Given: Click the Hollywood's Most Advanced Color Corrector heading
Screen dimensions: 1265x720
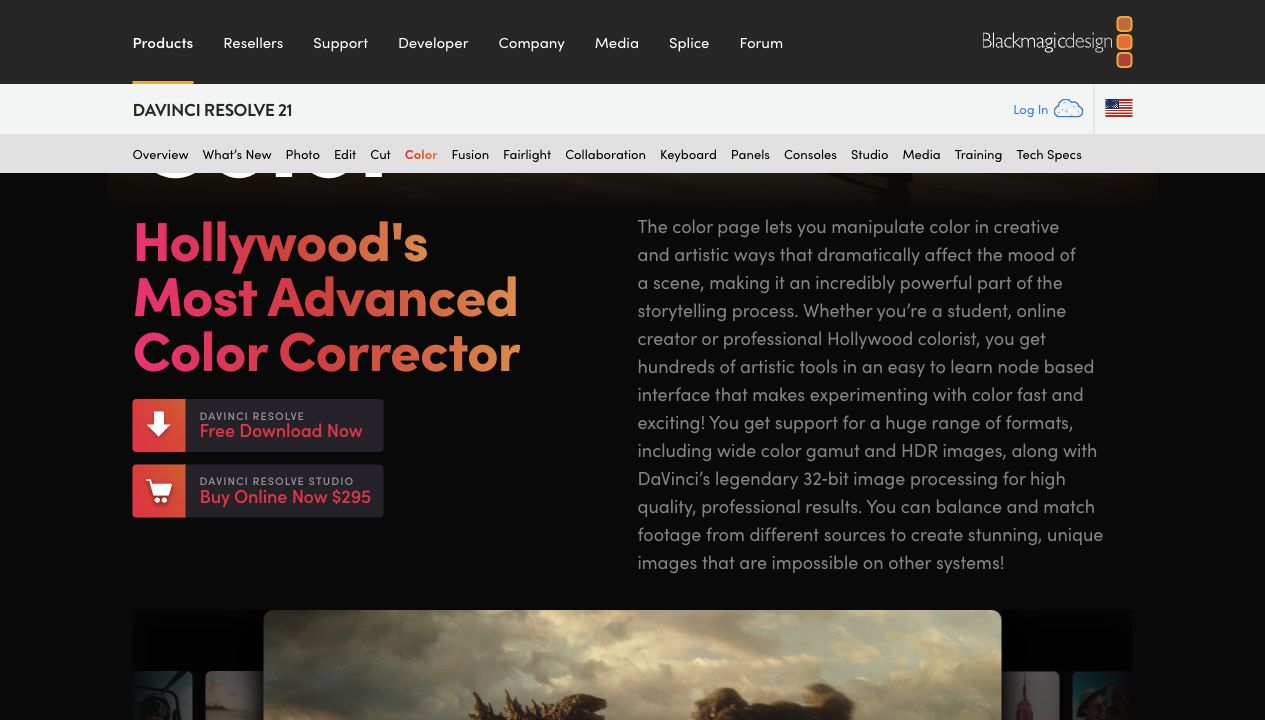Looking at the screenshot, I should coord(326,296).
